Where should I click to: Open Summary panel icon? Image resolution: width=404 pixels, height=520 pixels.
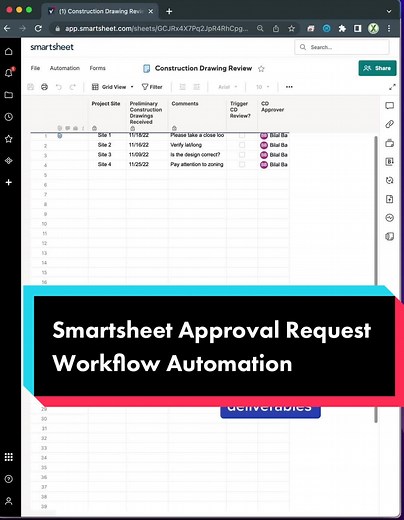click(389, 237)
